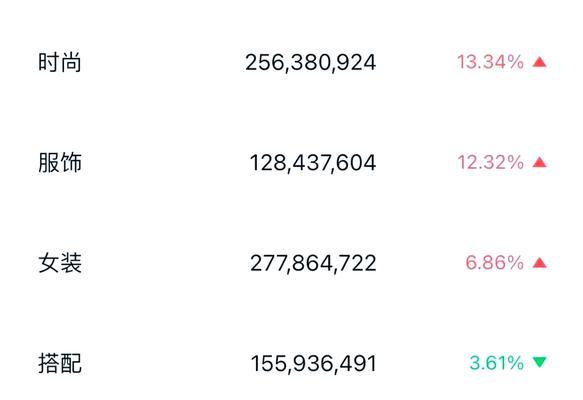Click the 12.32% growth percentage
Viewport: 583px width, 400px height.
(x=490, y=162)
